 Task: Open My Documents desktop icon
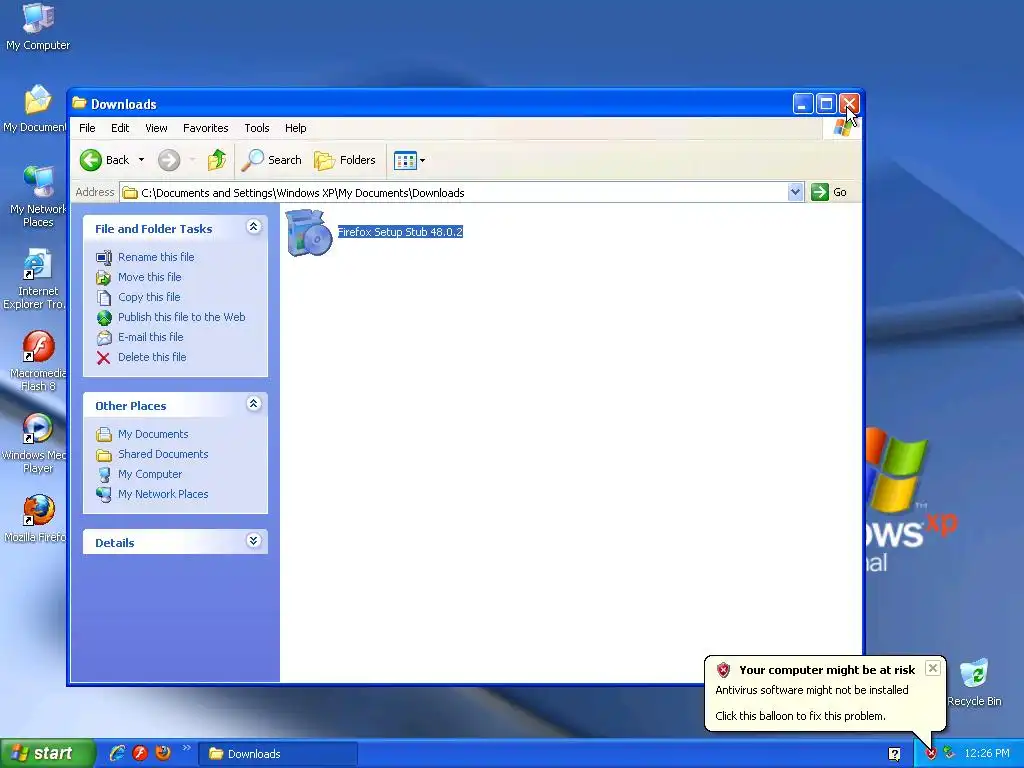pos(37,108)
